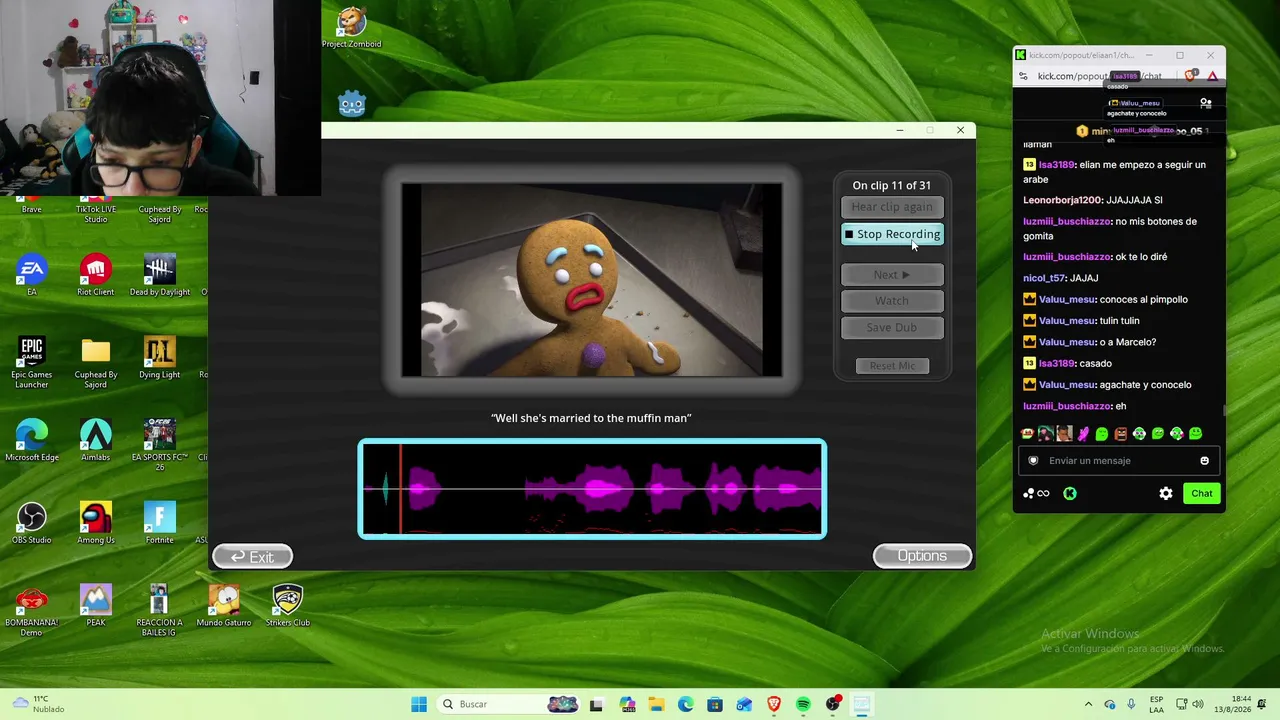Show hidden system tray icons
This screenshot has height=720, width=1280.
[x=1089, y=704]
